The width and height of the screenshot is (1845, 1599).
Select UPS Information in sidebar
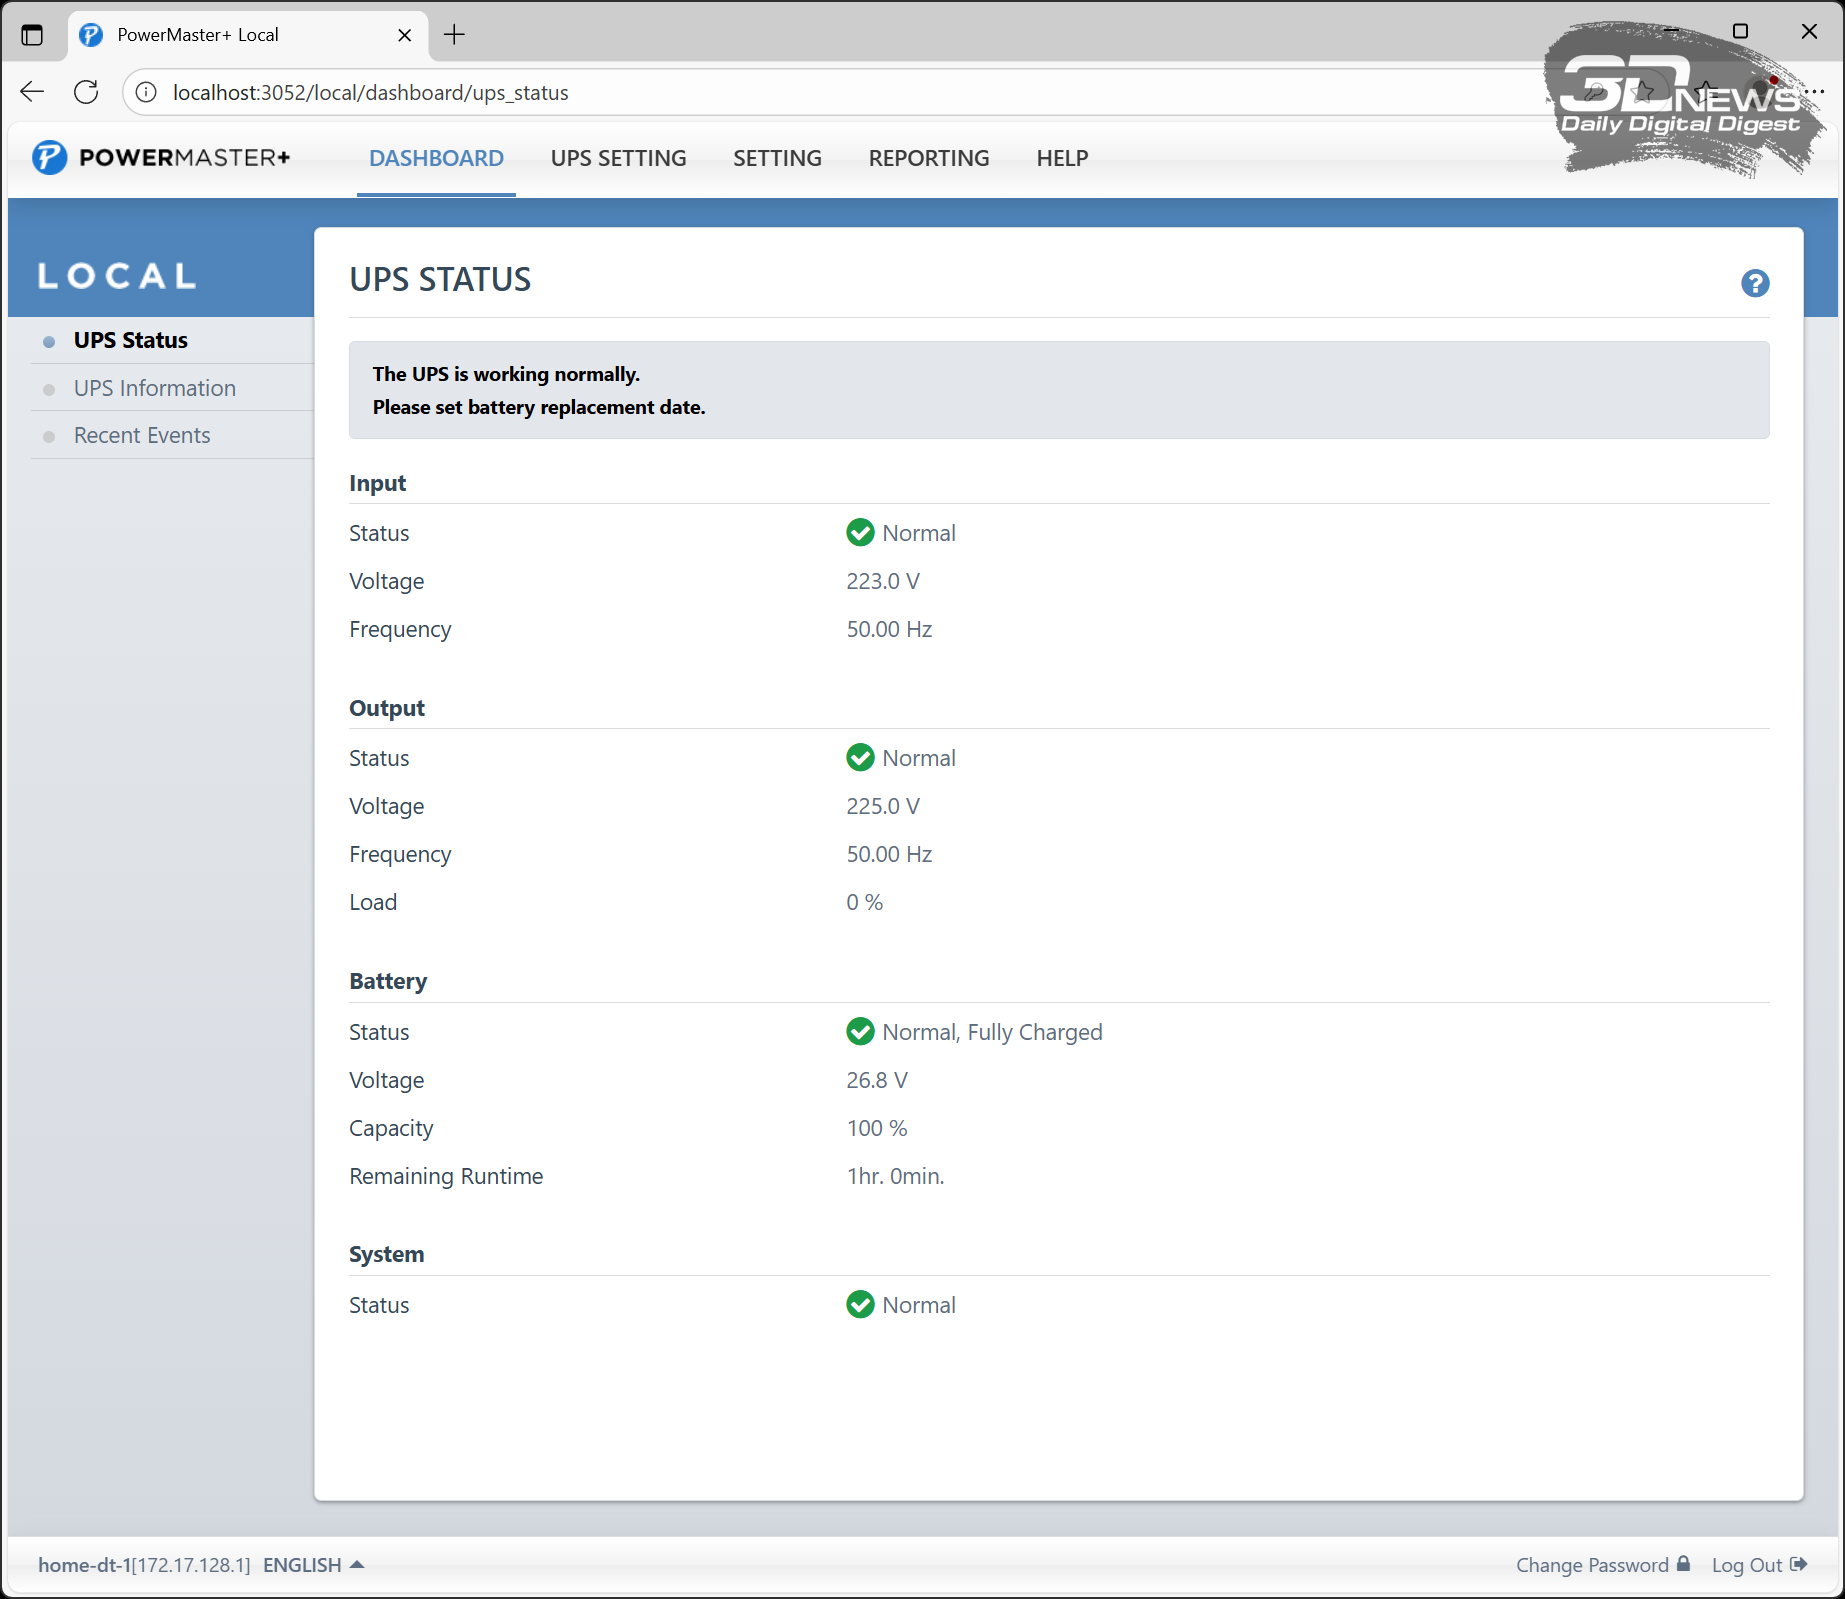(x=155, y=388)
